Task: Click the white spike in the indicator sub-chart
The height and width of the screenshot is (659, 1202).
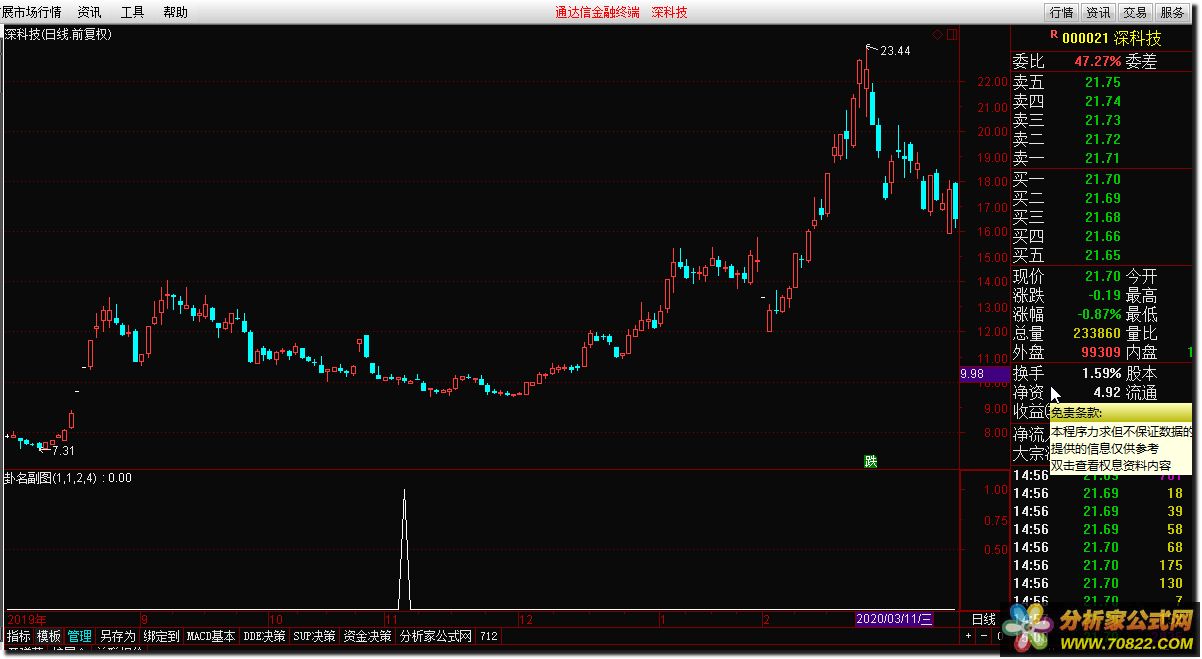Action: (x=404, y=548)
